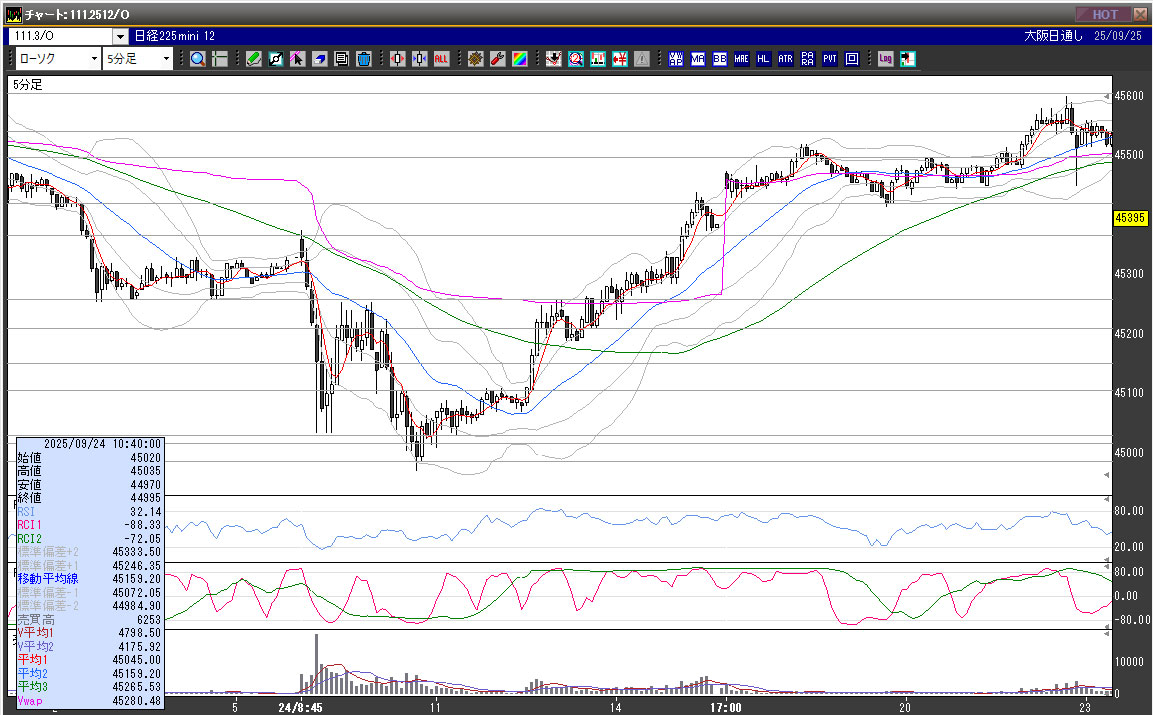Toggle the ATR indicator button
The image size is (1153, 715).
(785, 59)
